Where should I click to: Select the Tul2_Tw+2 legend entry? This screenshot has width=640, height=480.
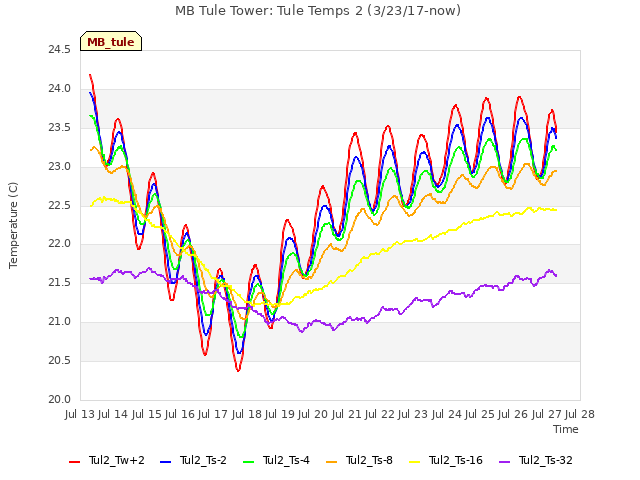(x=107, y=460)
